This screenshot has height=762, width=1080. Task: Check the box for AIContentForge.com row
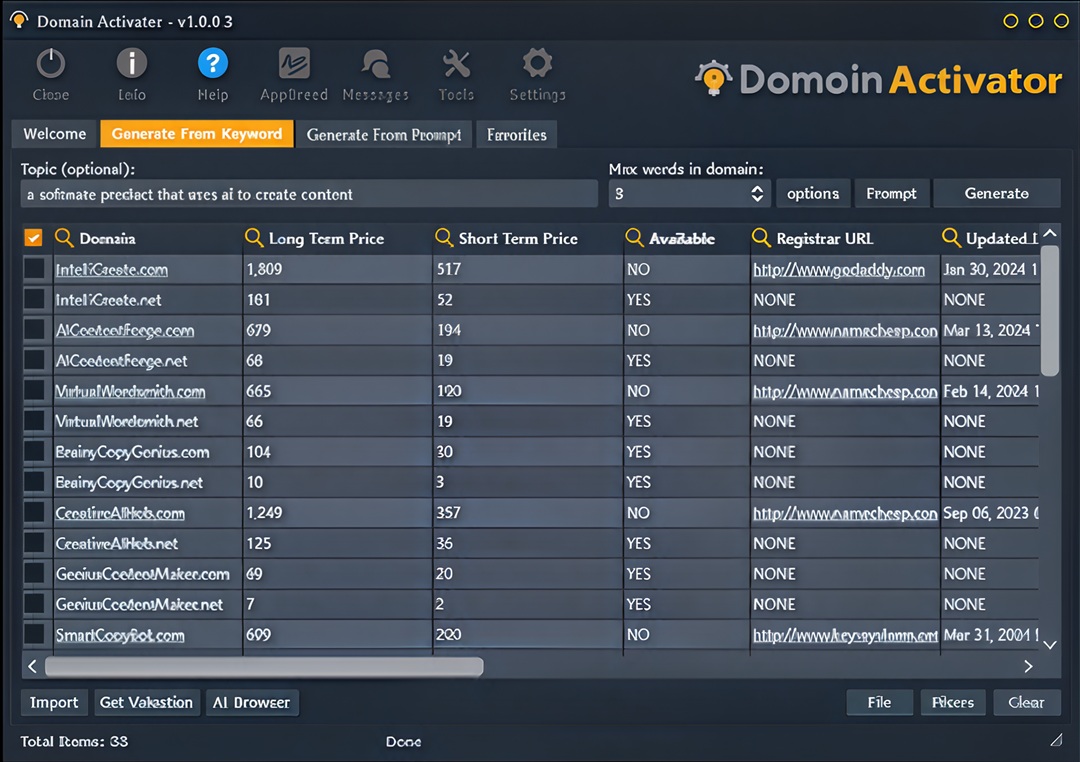(34, 329)
